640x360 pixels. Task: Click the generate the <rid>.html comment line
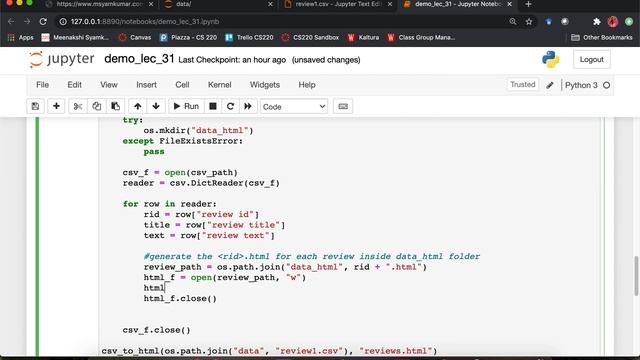tap(312, 256)
